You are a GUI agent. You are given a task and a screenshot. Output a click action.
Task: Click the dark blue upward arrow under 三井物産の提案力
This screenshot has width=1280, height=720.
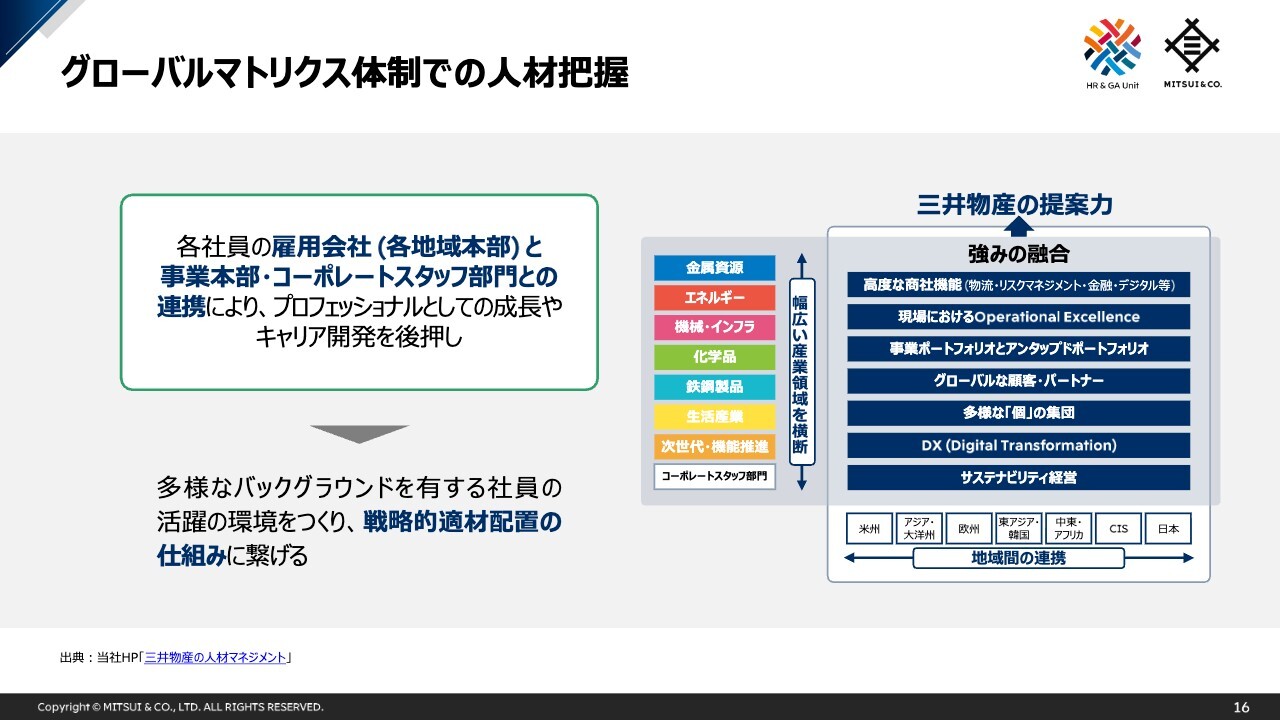click(1018, 226)
